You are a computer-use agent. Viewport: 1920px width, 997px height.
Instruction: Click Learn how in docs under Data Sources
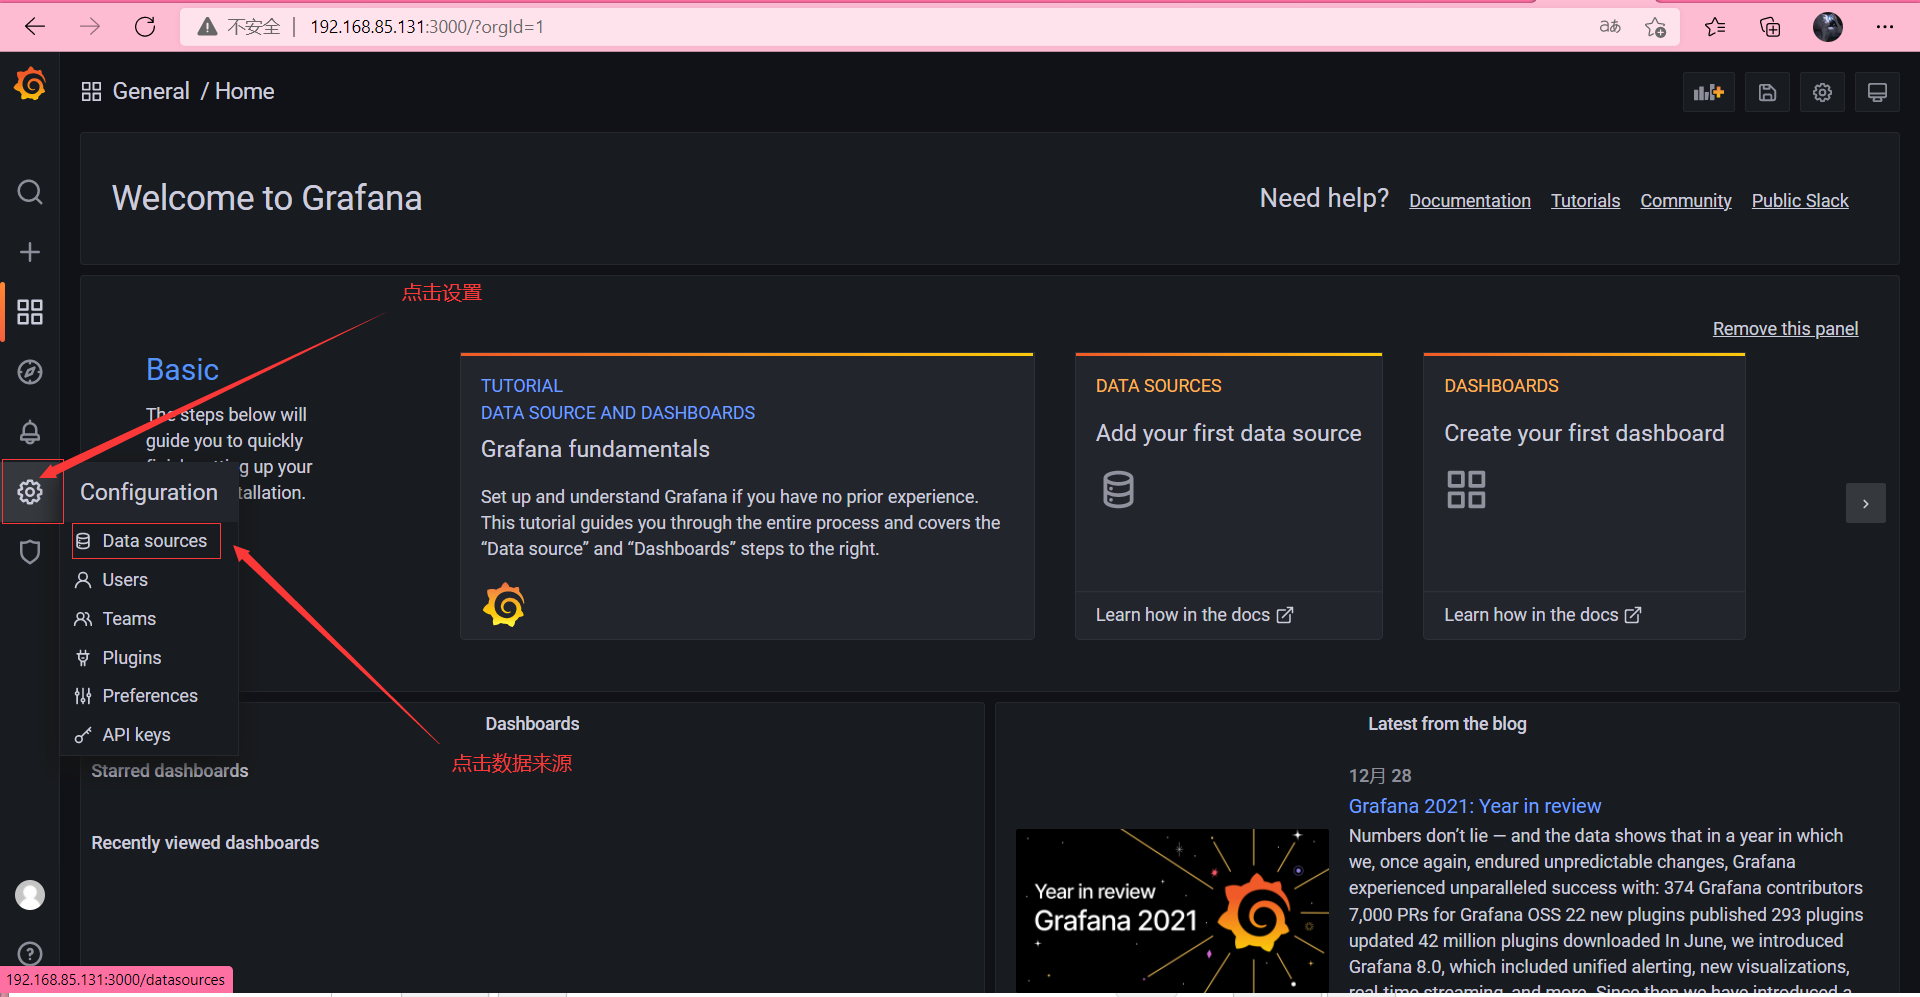1194,615
